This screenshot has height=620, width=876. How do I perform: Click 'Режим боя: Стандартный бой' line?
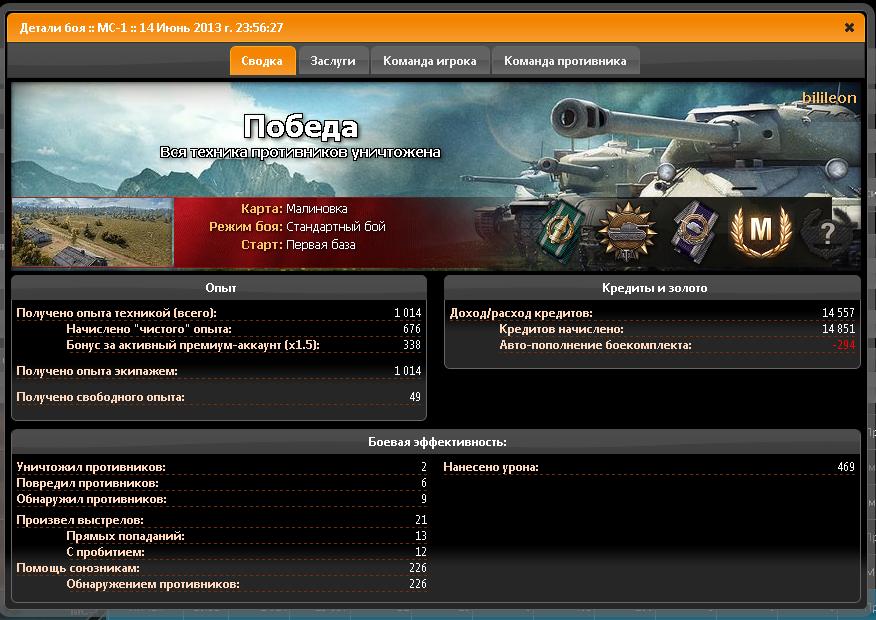(297, 226)
